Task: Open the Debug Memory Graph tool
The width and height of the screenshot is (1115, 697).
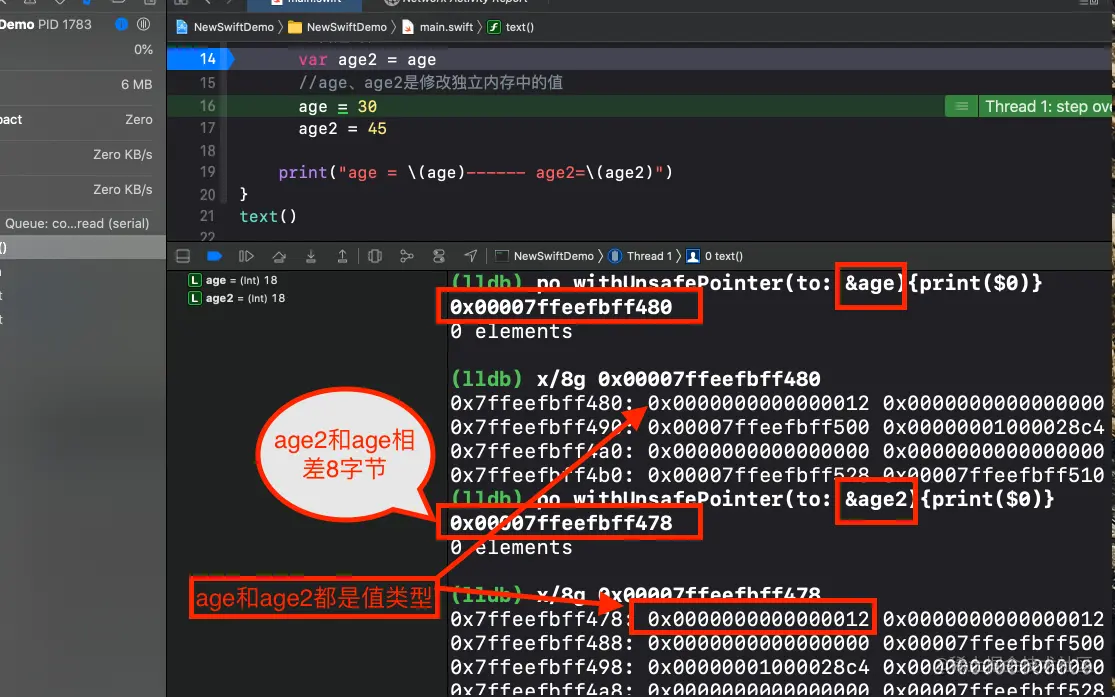Action: 407,256
